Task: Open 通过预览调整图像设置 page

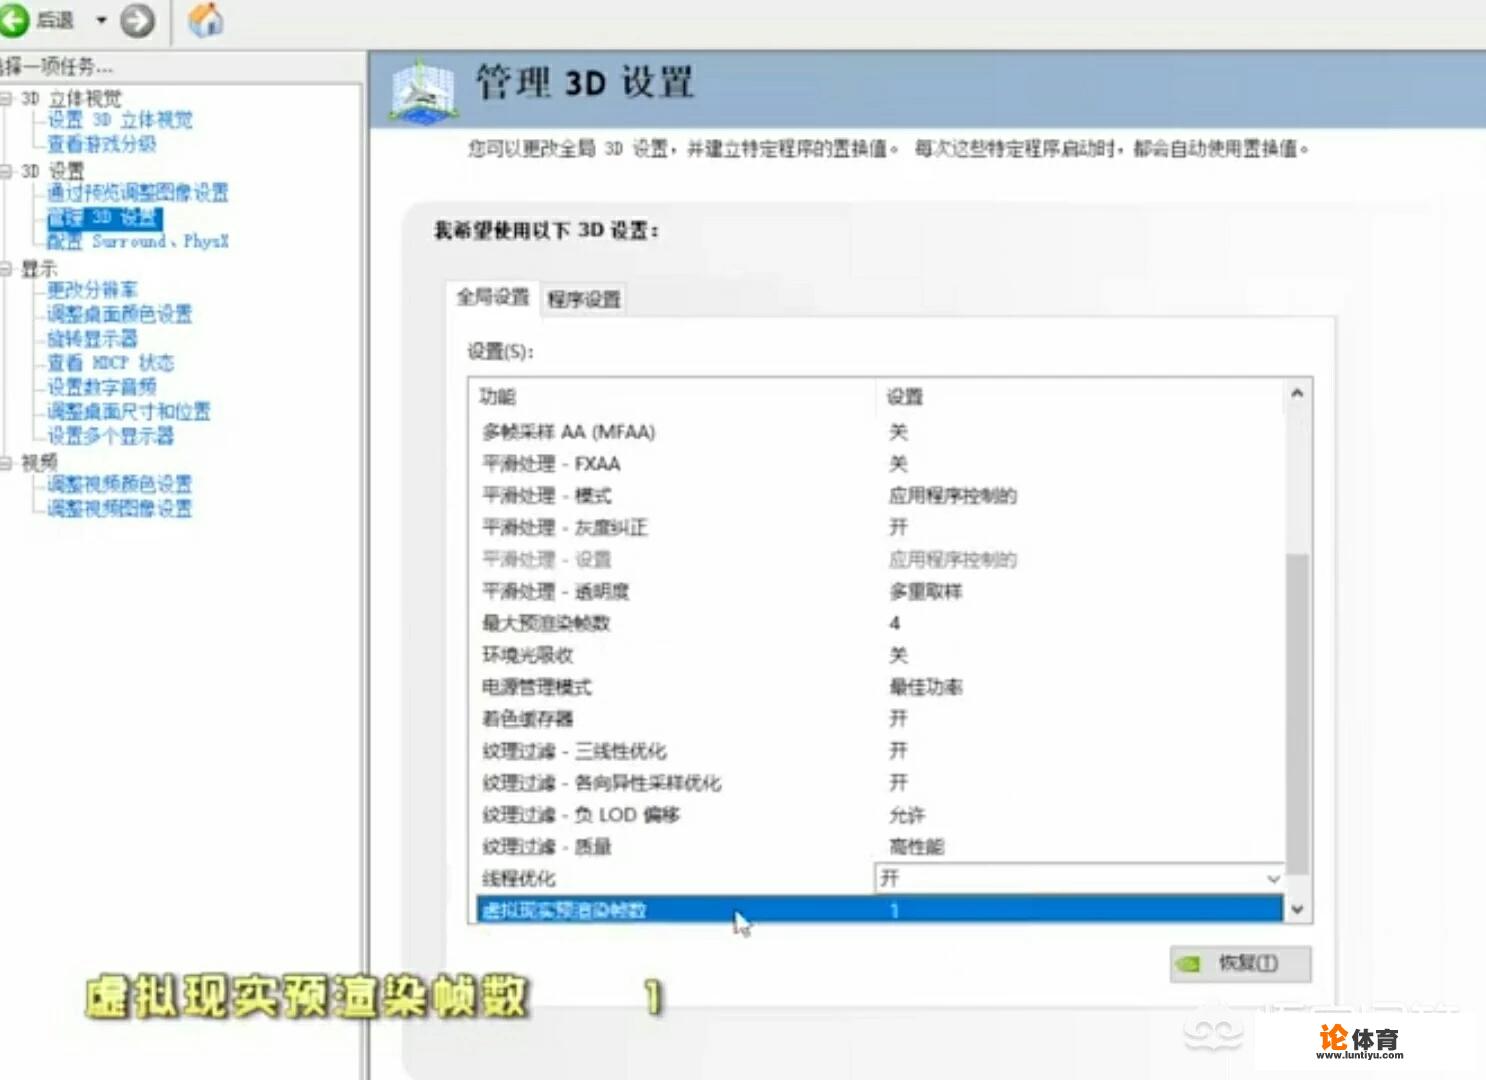Action: click(138, 192)
